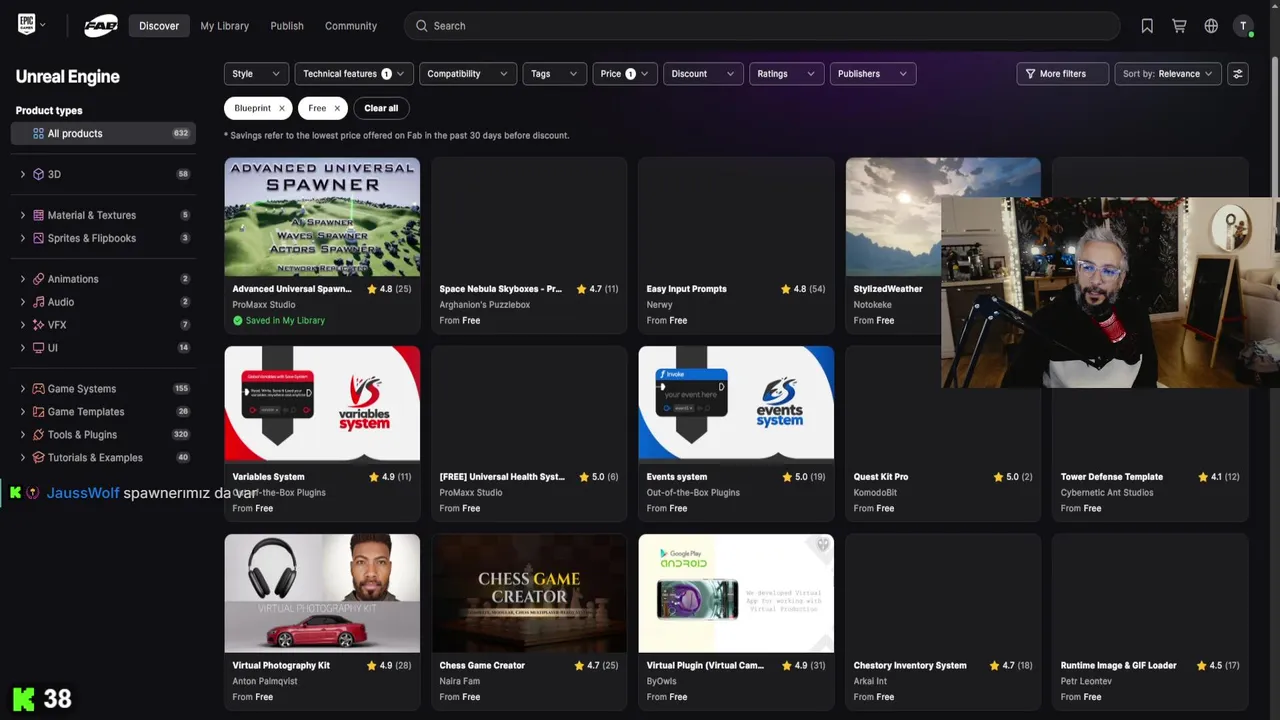Open the language globe icon
The image size is (1280, 720).
[1211, 26]
